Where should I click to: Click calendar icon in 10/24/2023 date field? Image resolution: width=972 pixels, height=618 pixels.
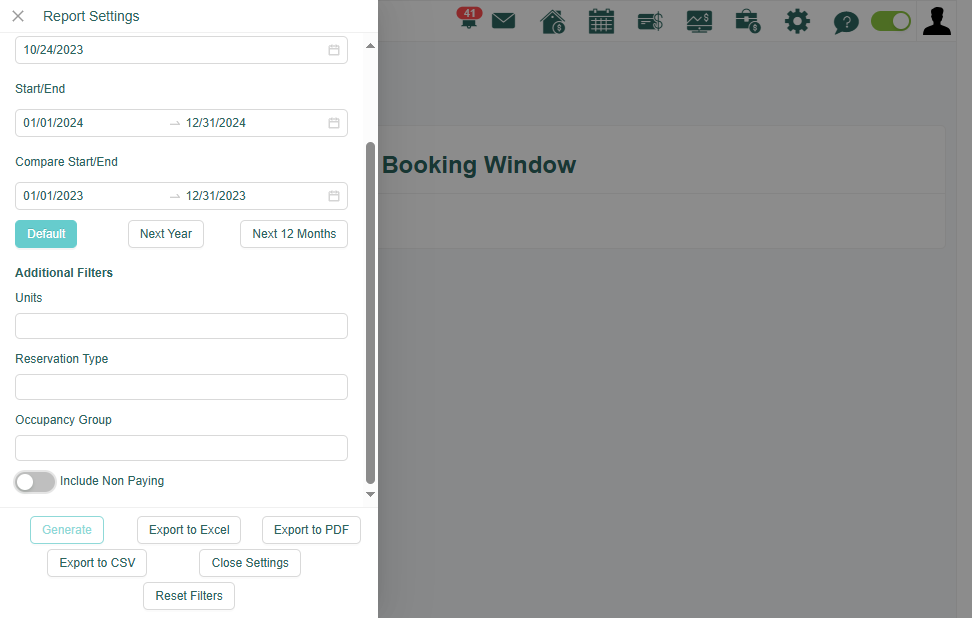[x=334, y=50]
